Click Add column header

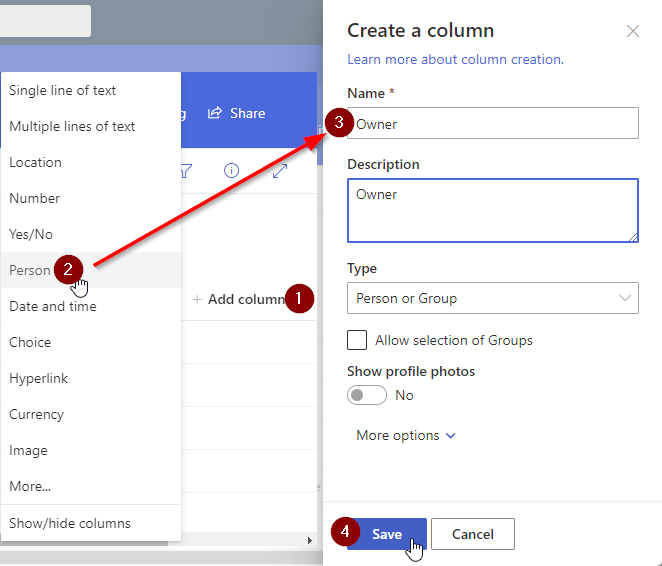click(x=240, y=299)
